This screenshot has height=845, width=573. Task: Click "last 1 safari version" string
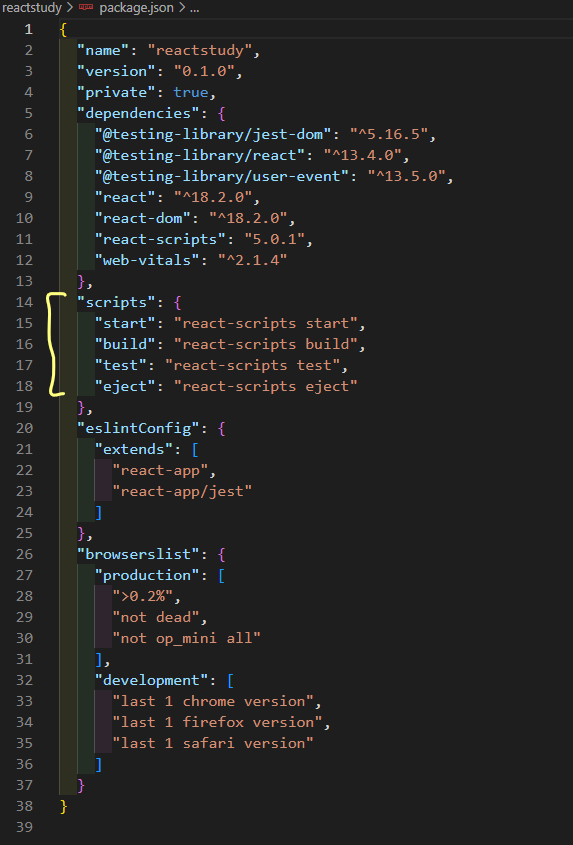click(213, 744)
